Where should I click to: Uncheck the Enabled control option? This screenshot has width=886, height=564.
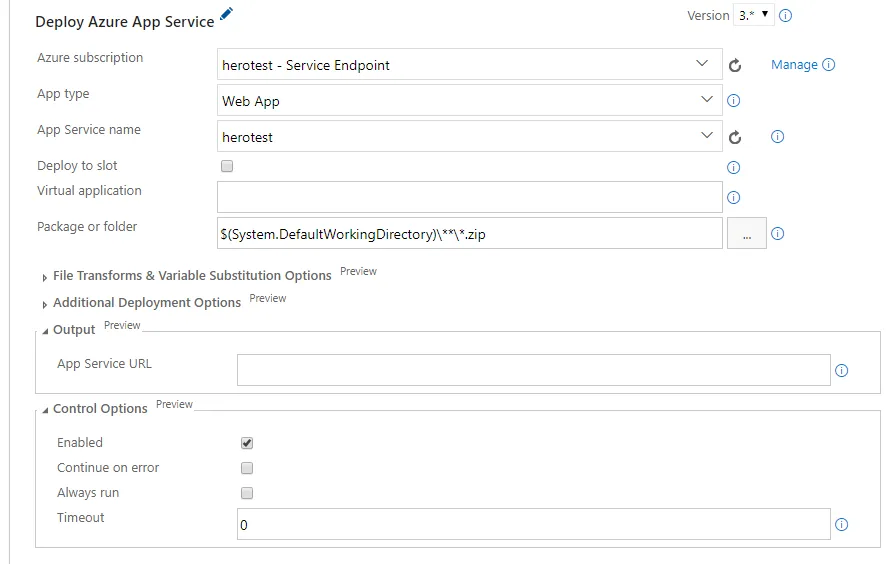point(247,443)
